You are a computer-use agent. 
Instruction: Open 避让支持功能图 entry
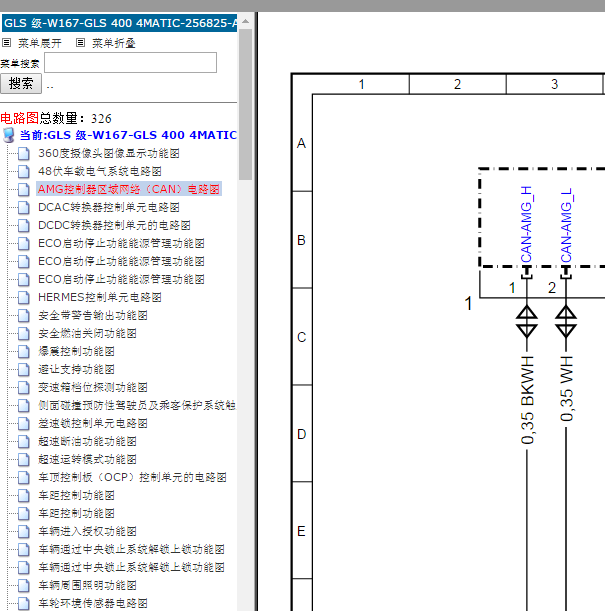pyautogui.click(x=76, y=369)
